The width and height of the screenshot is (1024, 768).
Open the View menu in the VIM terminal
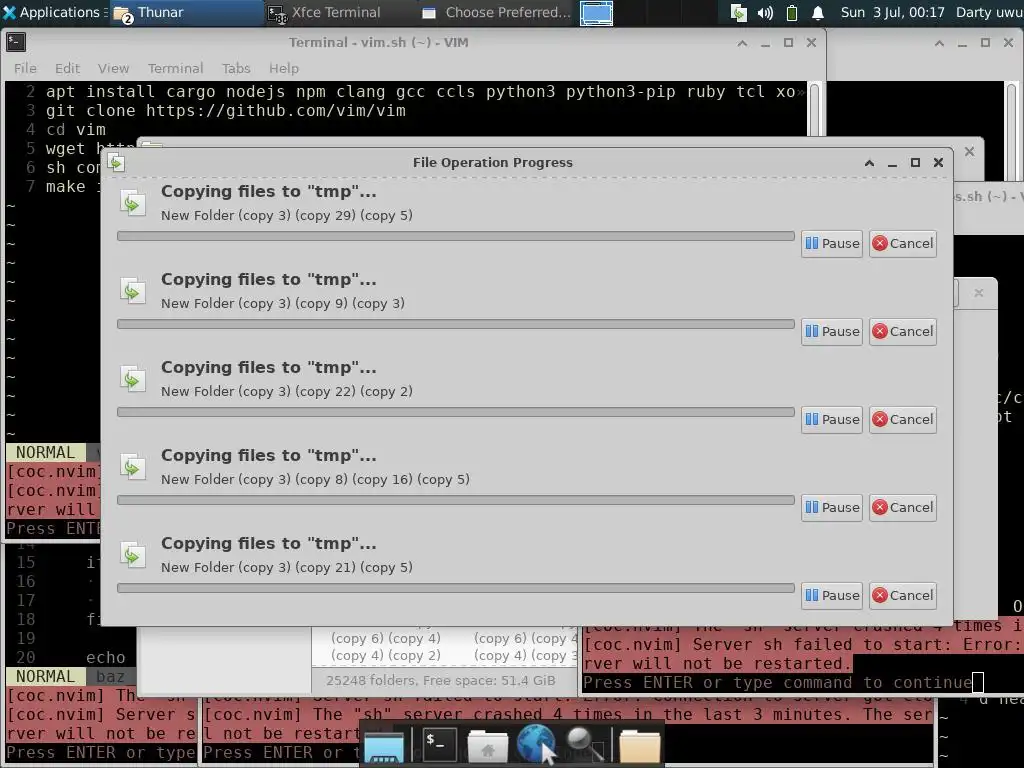click(113, 68)
